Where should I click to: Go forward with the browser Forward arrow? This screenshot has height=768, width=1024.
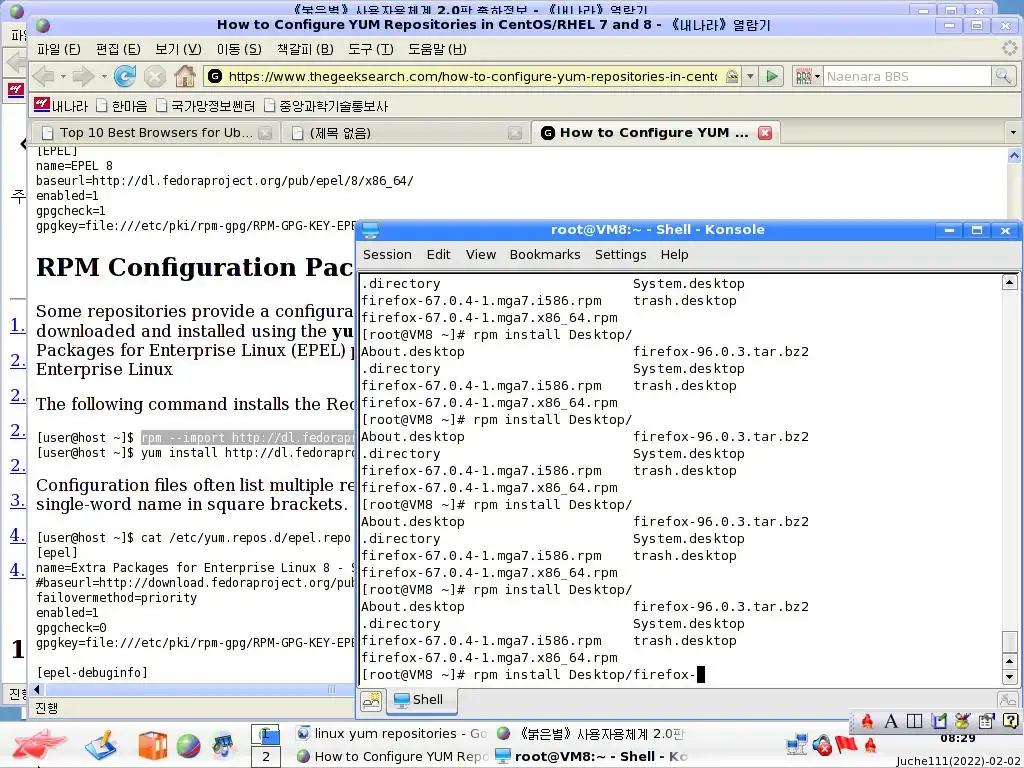click(82, 76)
